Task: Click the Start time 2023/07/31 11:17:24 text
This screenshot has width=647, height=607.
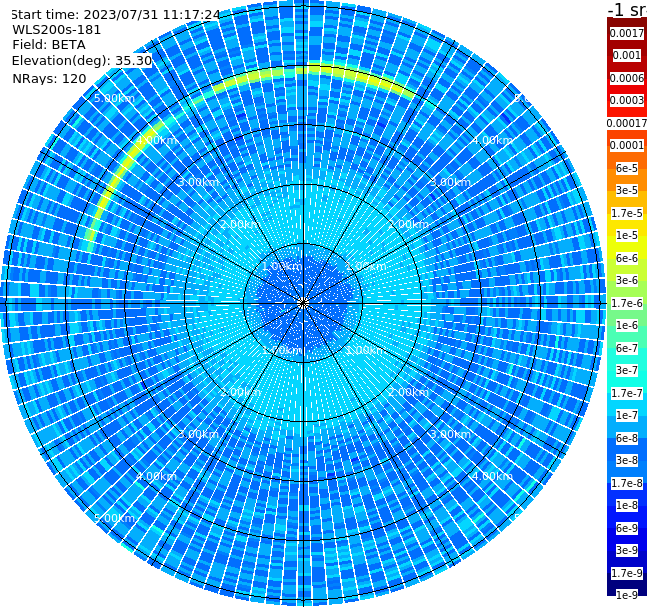Action: 115,15
